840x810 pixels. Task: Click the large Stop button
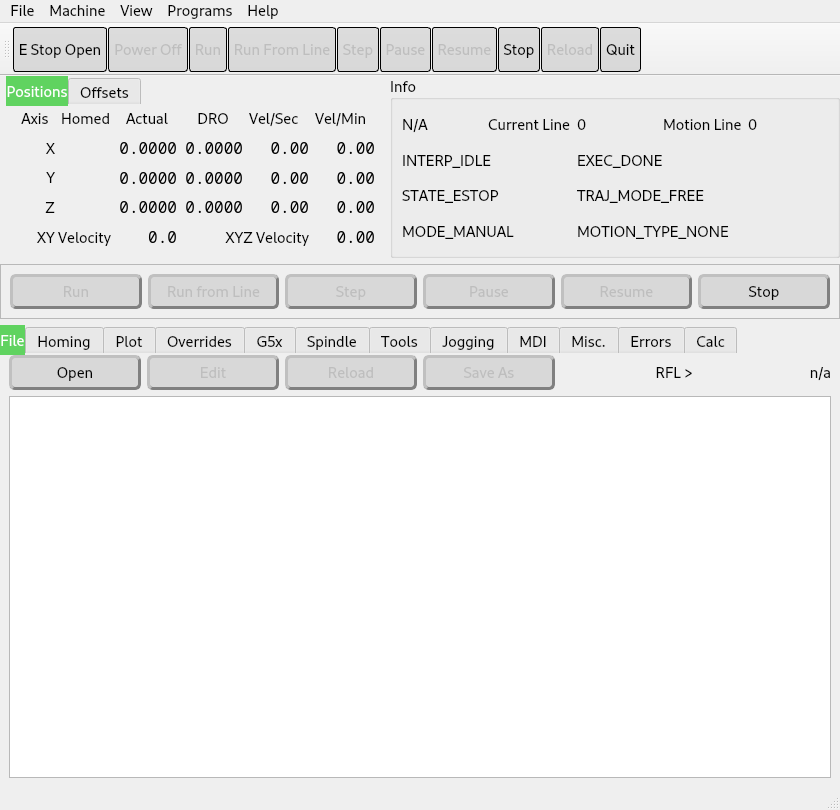click(x=764, y=292)
